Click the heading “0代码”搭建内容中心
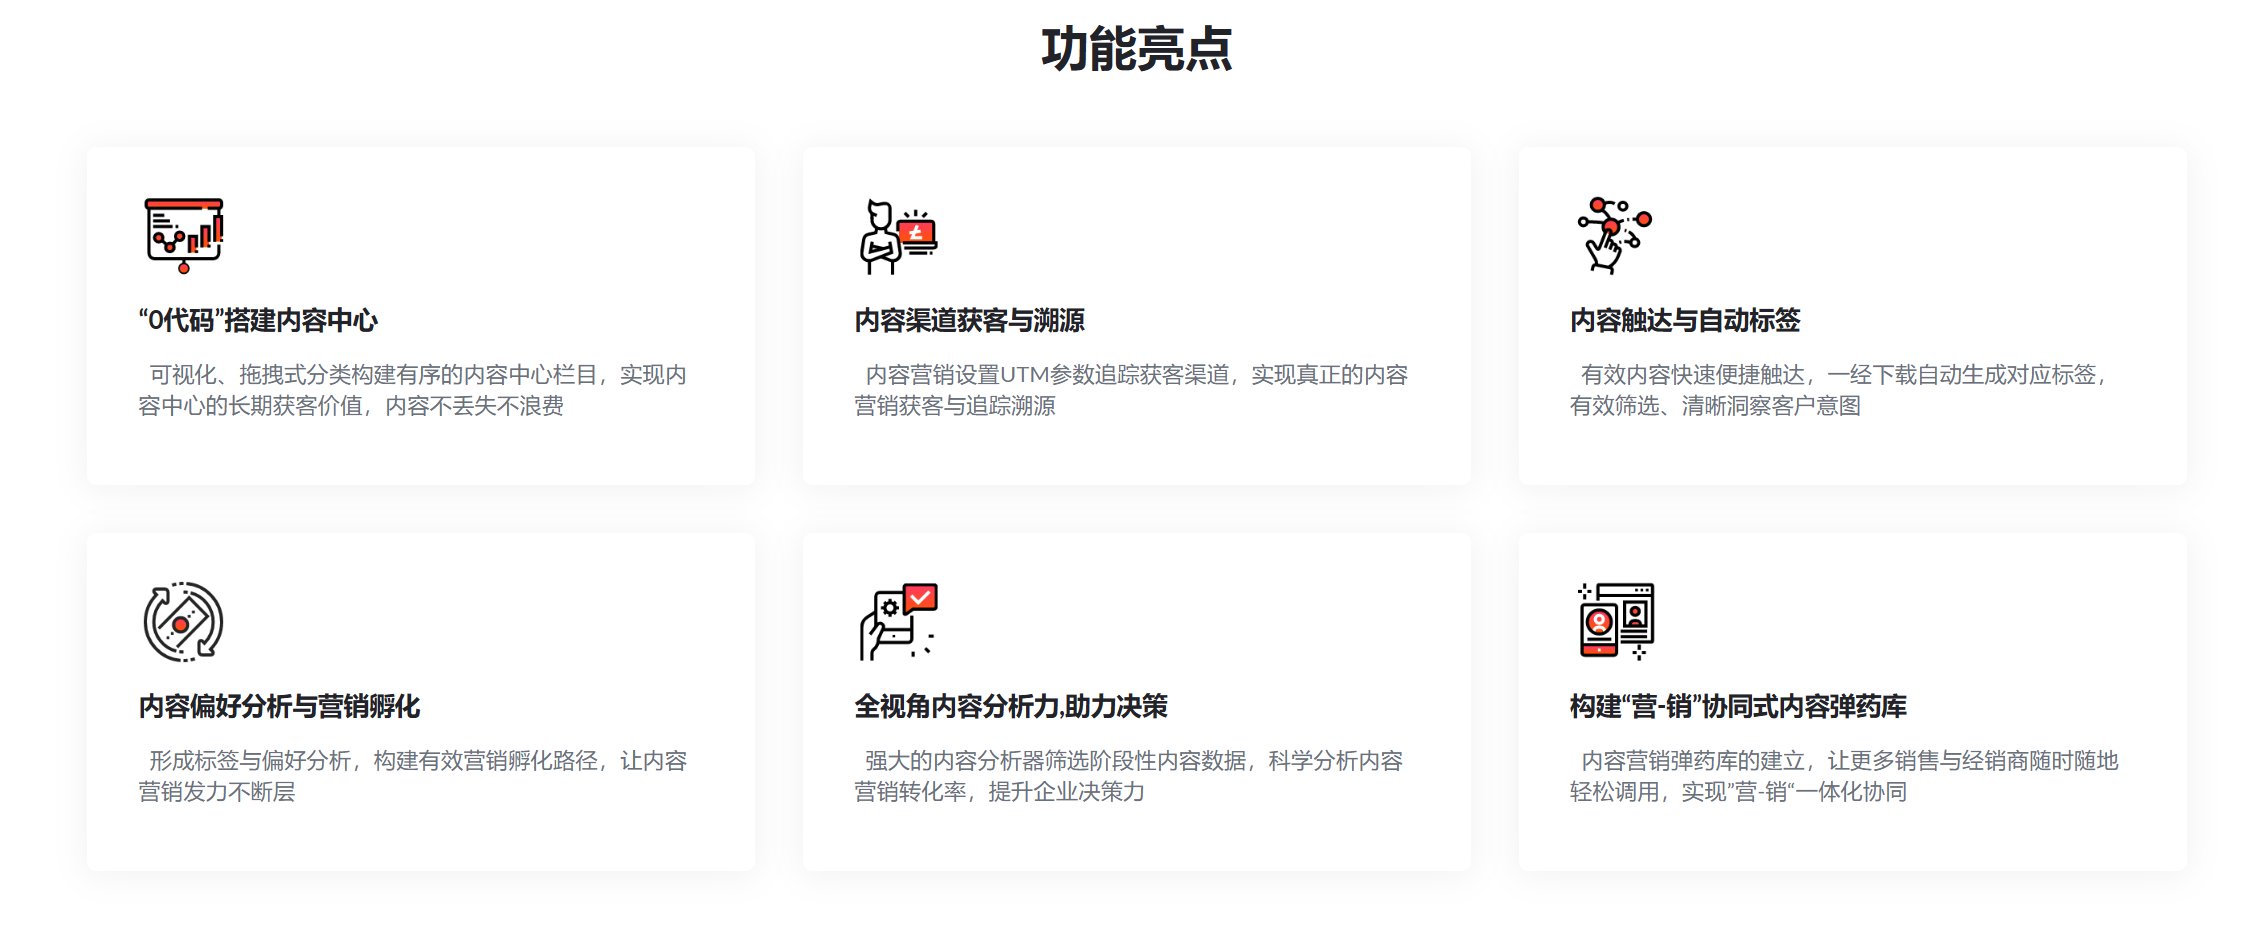 pos(258,320)
